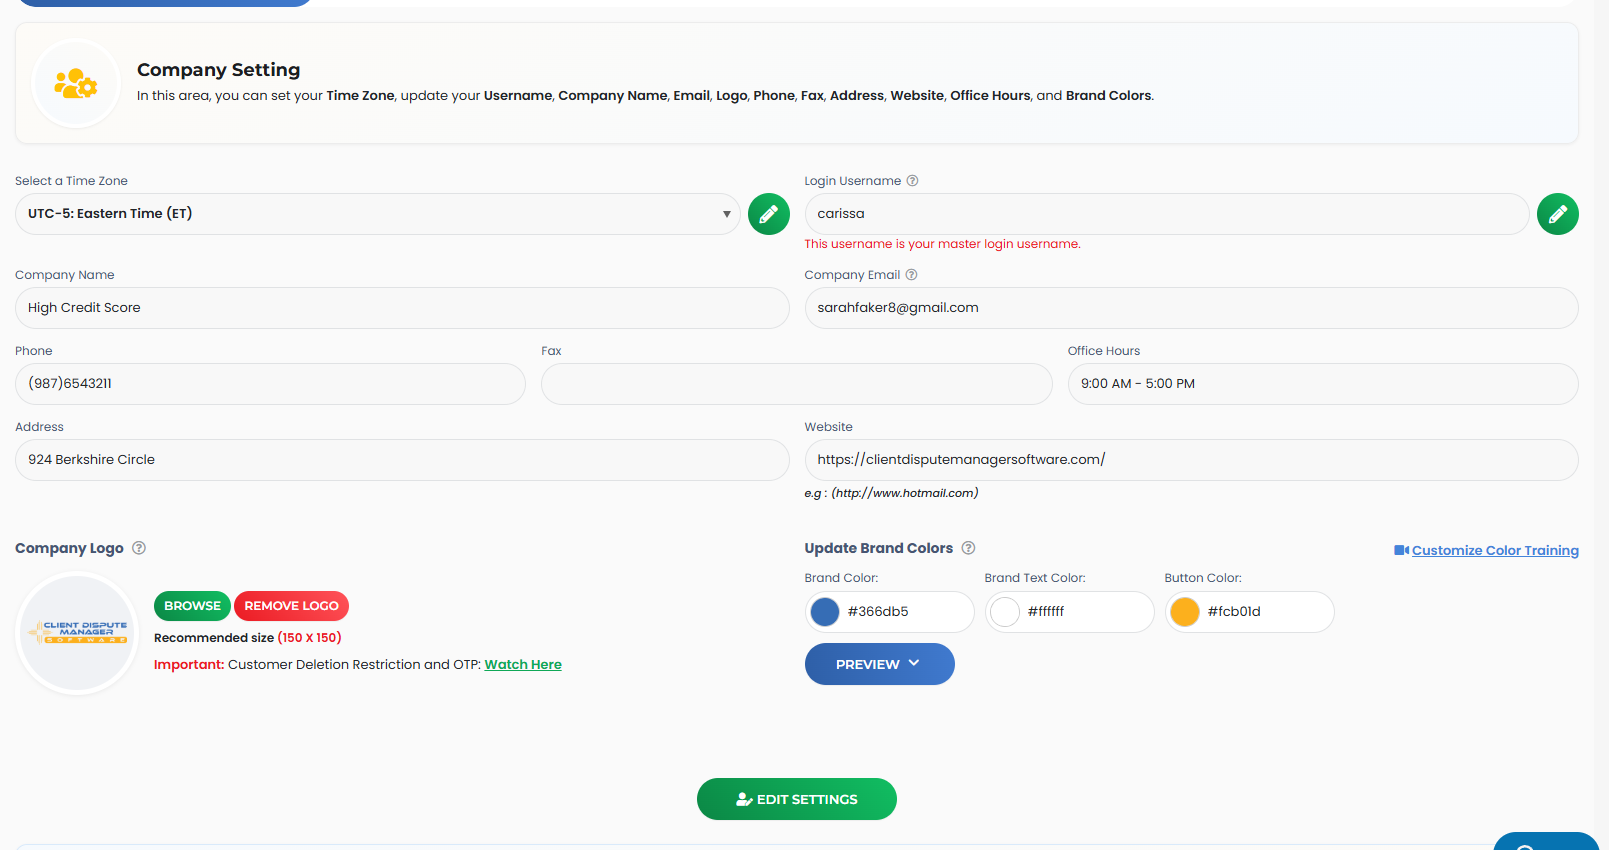Click the Office Hours input field
This screenshot has height=850, width=1609.
(x=1323, y=384)
